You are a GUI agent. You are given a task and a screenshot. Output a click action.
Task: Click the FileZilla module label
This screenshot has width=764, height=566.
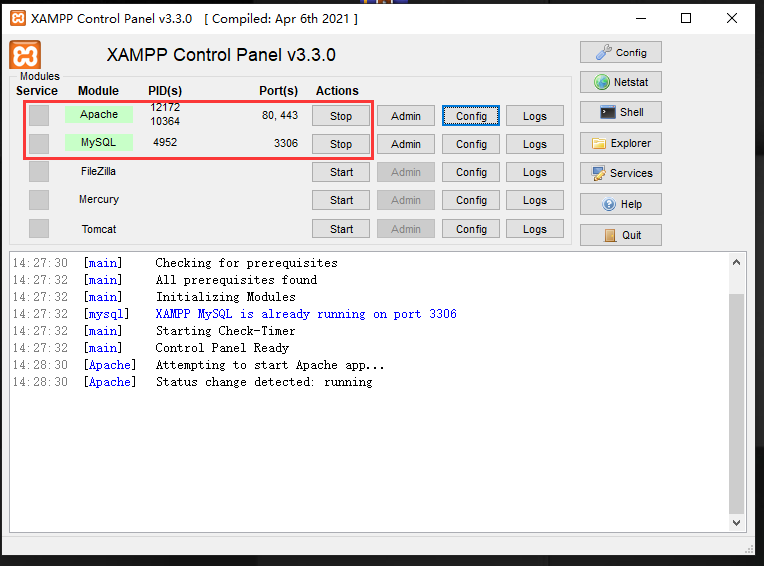point(98,171)
